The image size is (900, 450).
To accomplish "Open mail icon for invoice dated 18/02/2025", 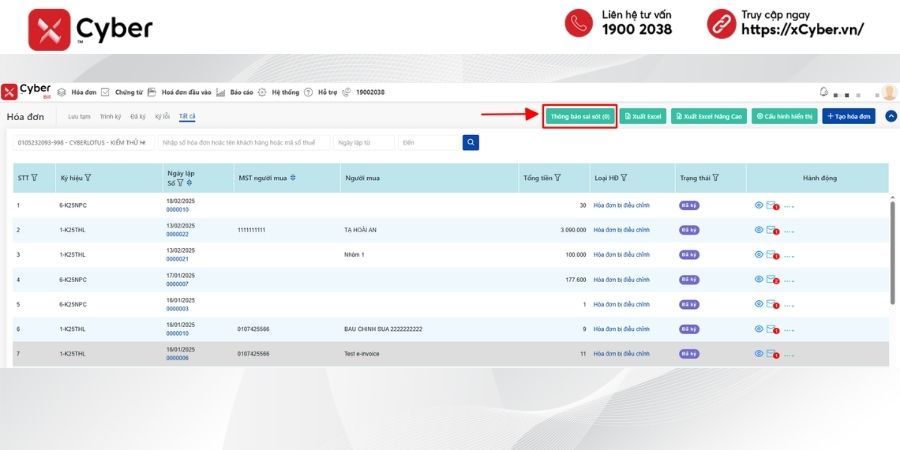I will click(772, 205).
